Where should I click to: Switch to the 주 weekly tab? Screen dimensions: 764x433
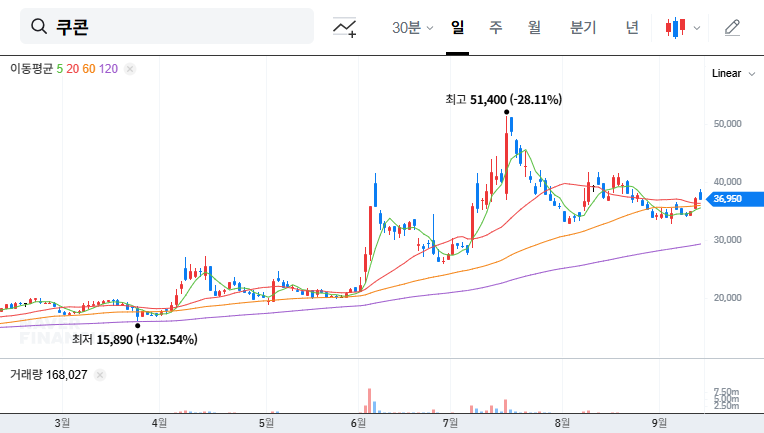(496, 27)
